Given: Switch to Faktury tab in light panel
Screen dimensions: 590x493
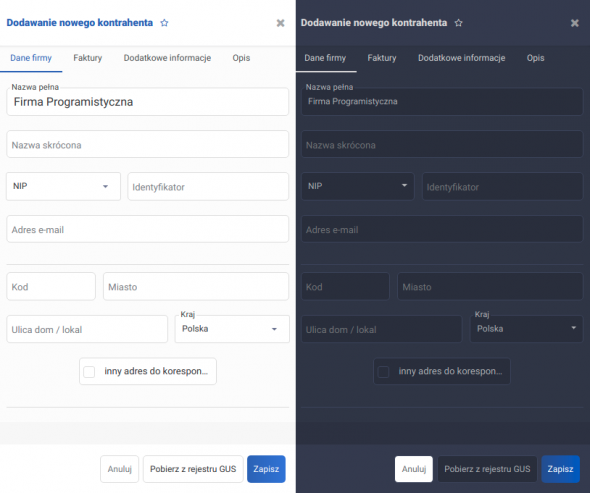Looking at the screenshot, I should click(88, 58).
